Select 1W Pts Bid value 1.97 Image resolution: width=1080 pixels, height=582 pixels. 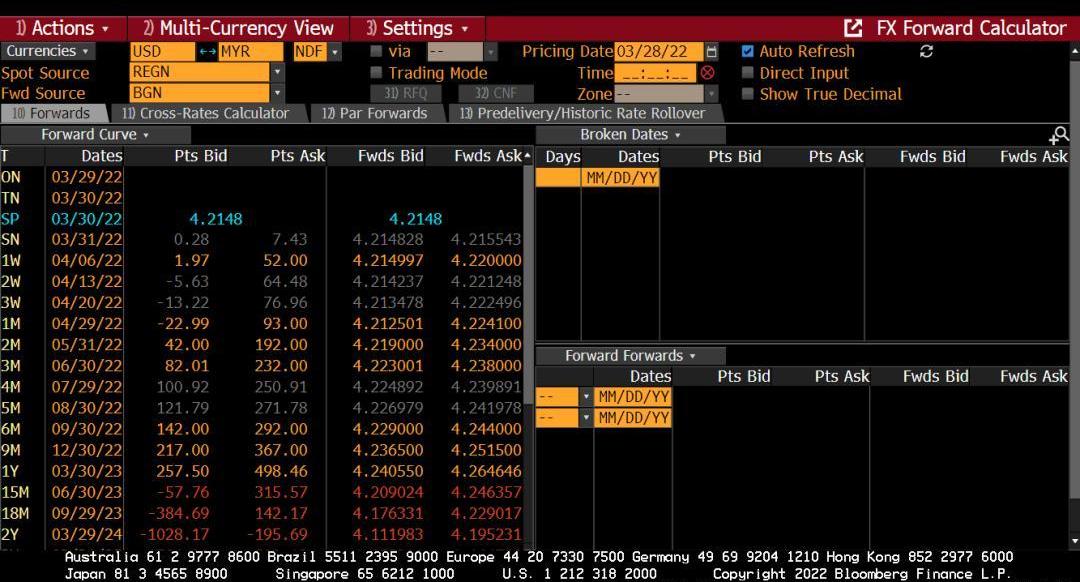point(191,261)
